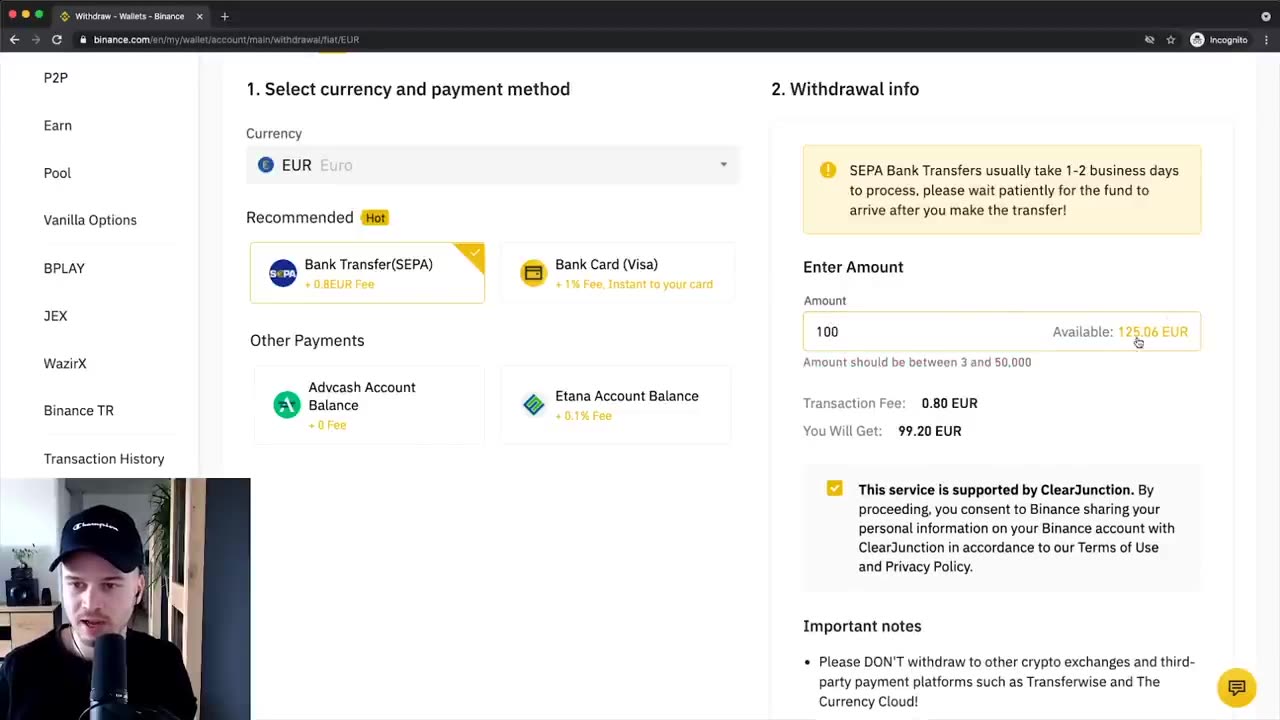The height and width of the screenshot is (720, 1280).
Task: Select Bank Transfer(SEPA) payment method
Action: [367, 273]
